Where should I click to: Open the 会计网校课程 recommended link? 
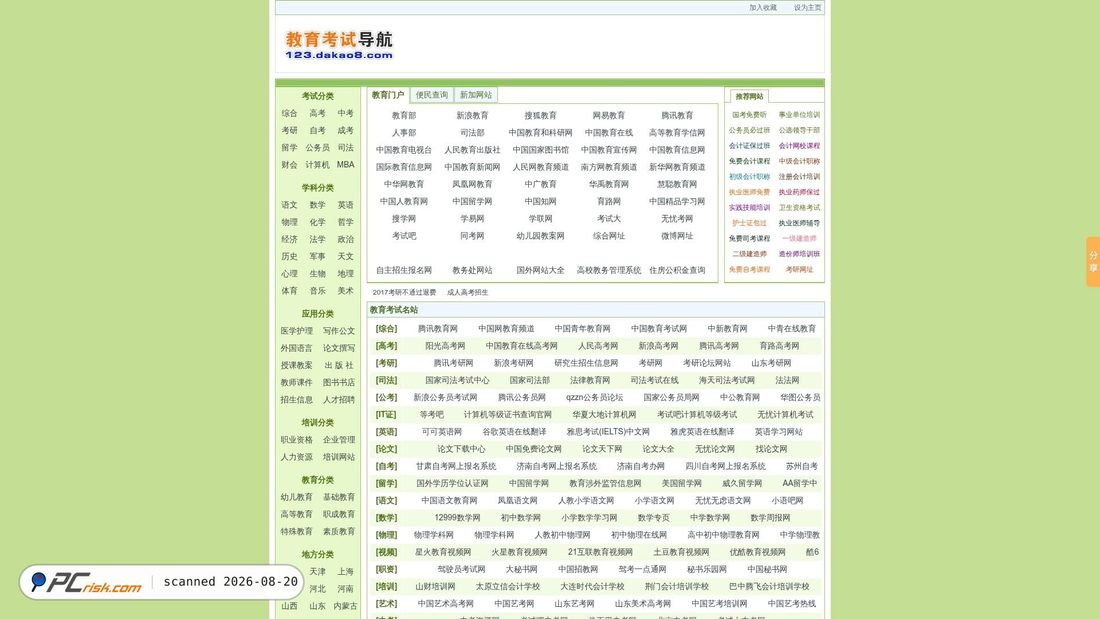799,146
